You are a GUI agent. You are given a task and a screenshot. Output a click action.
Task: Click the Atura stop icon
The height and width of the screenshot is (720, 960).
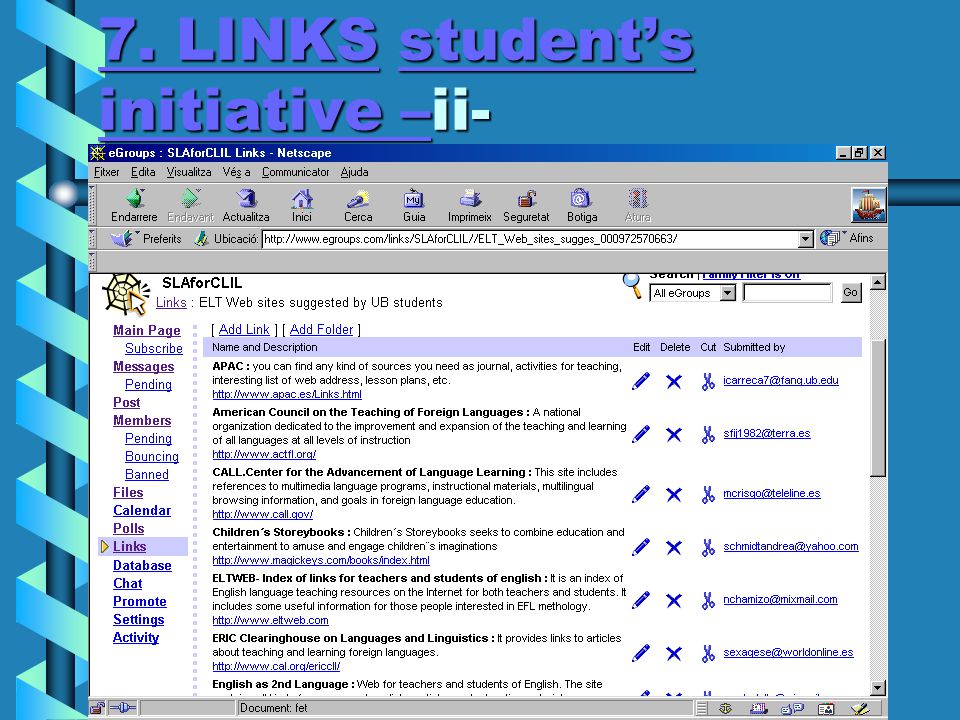[x=637, y=198]
